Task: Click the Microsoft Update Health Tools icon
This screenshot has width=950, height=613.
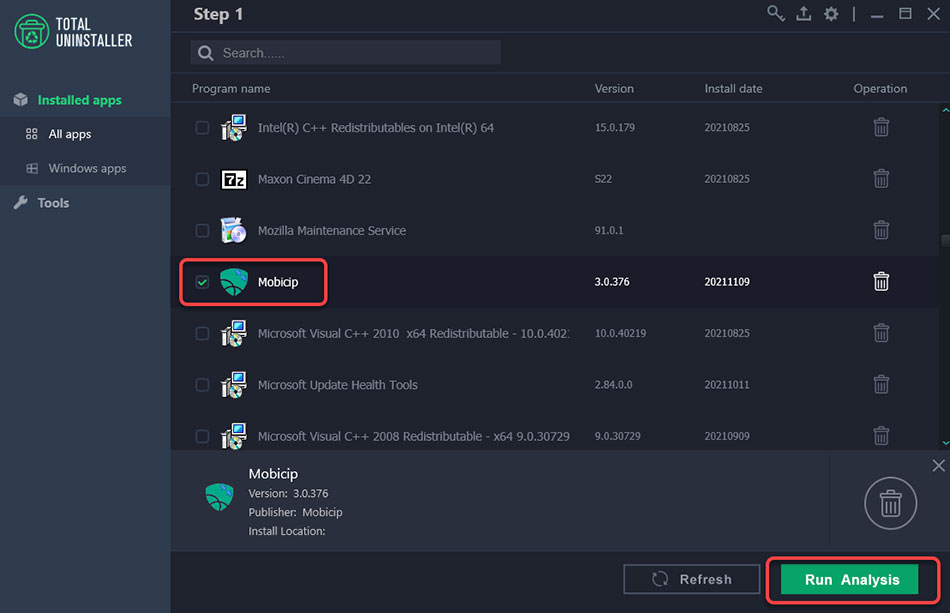Action: pos(234,385)
